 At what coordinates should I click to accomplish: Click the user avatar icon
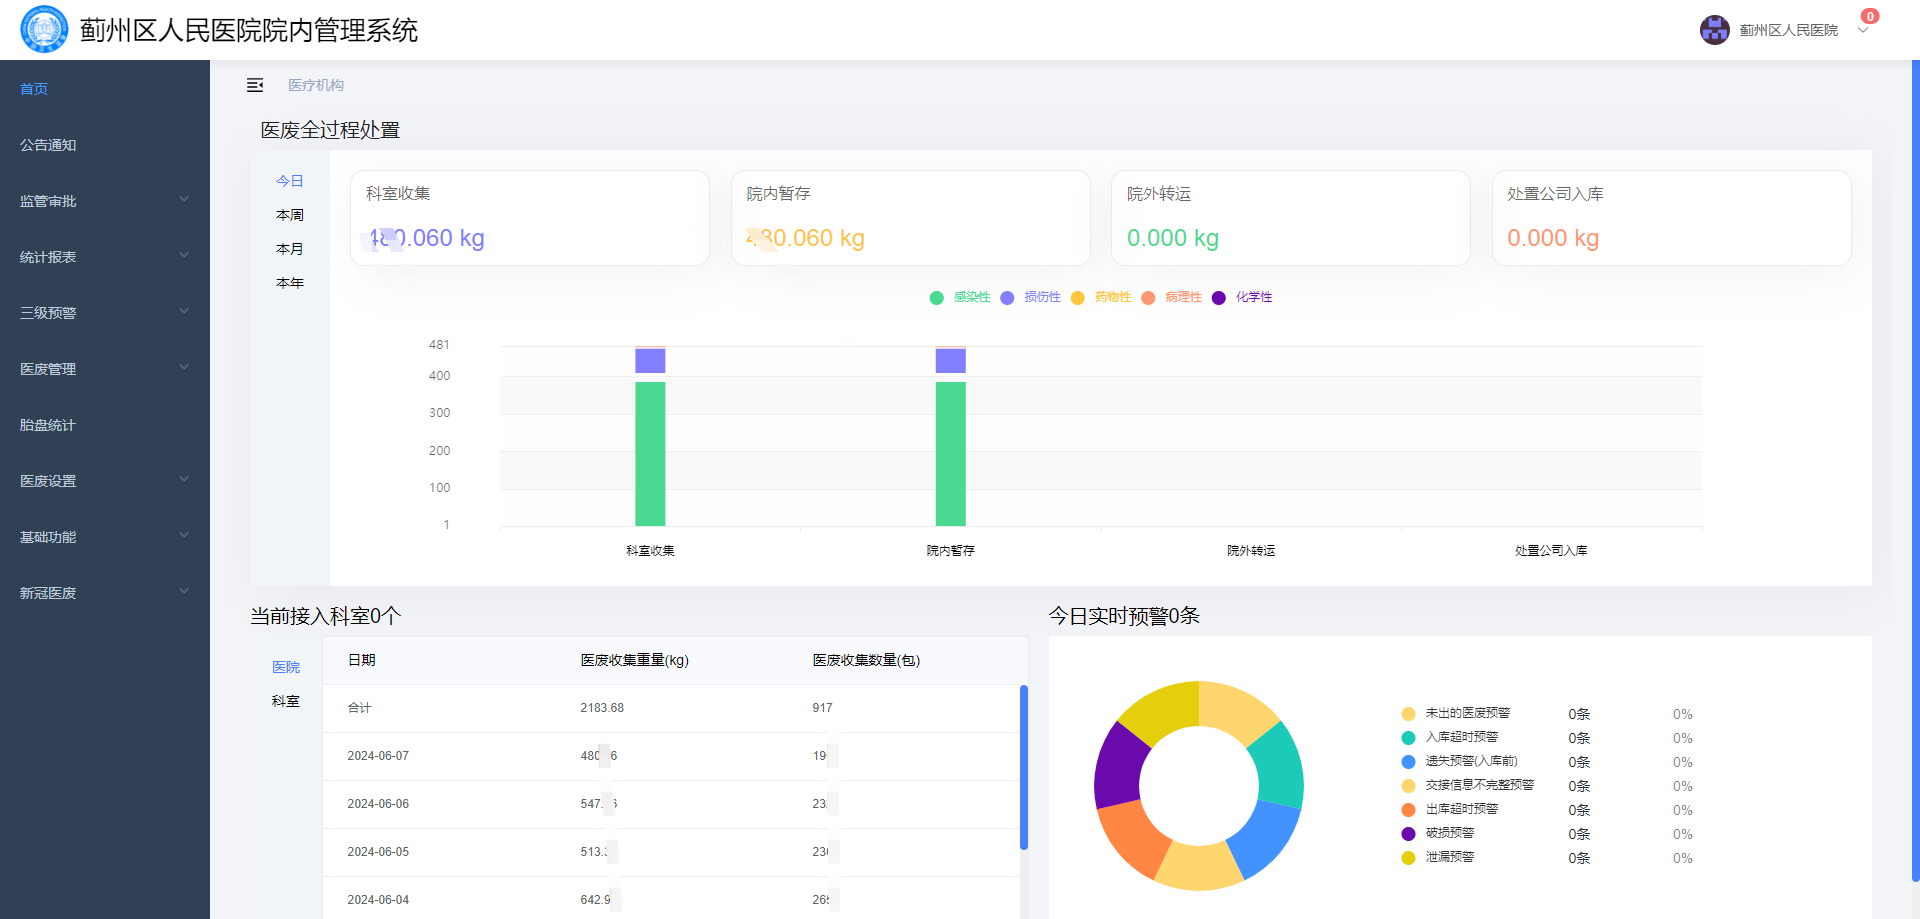[x=1714, y=30]
